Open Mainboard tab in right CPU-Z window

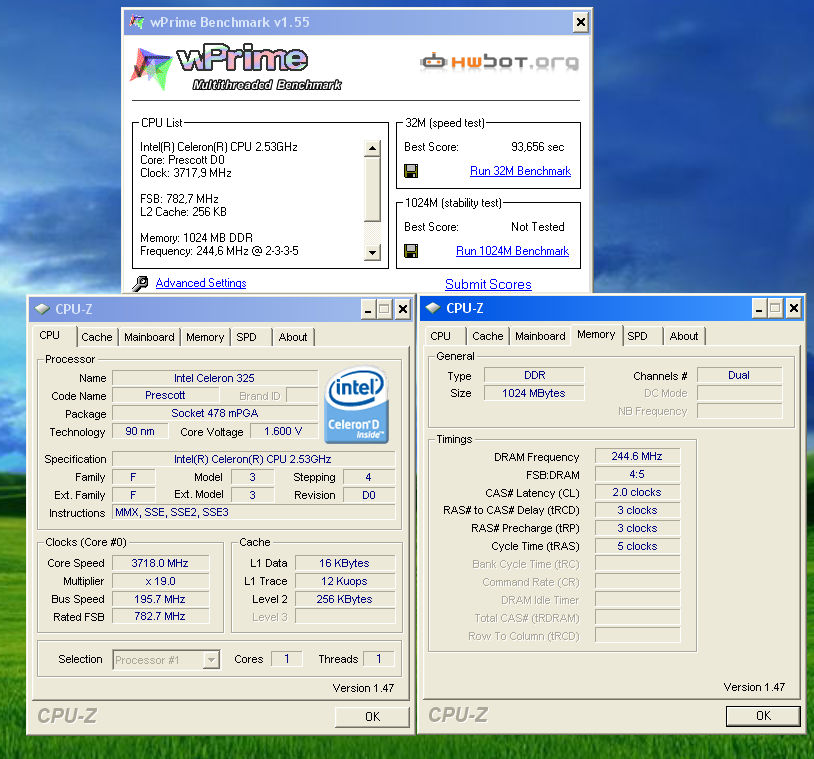pos(540,336)
